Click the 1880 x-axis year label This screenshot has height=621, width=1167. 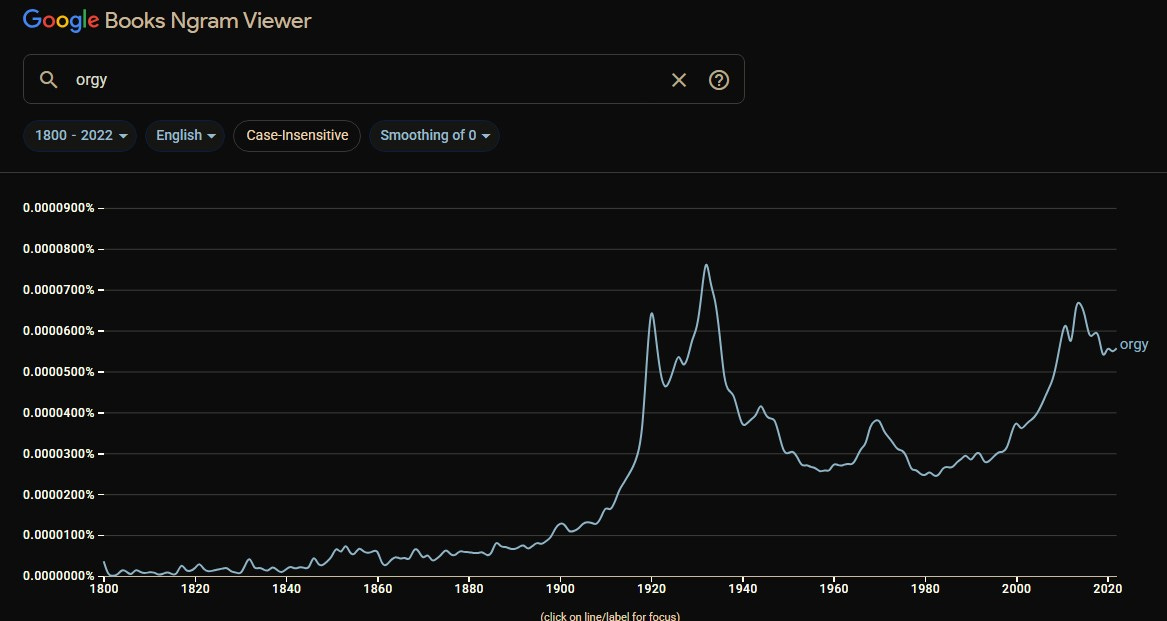(469, 588)
